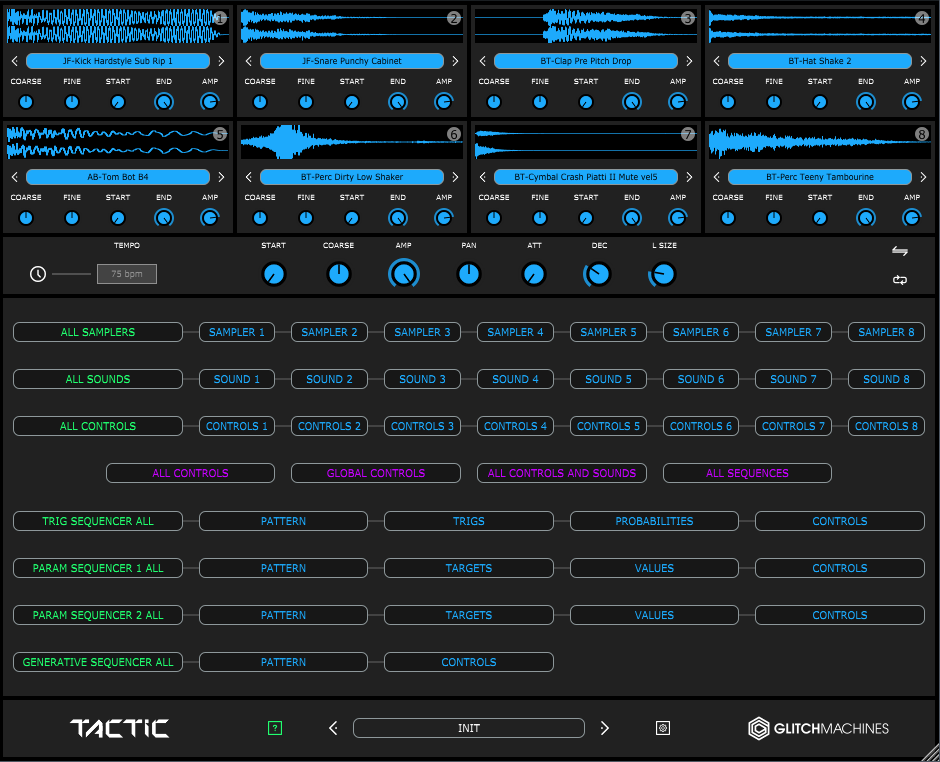
Task: Click sampler 6 END knob
Action: (x=397, y=218)
